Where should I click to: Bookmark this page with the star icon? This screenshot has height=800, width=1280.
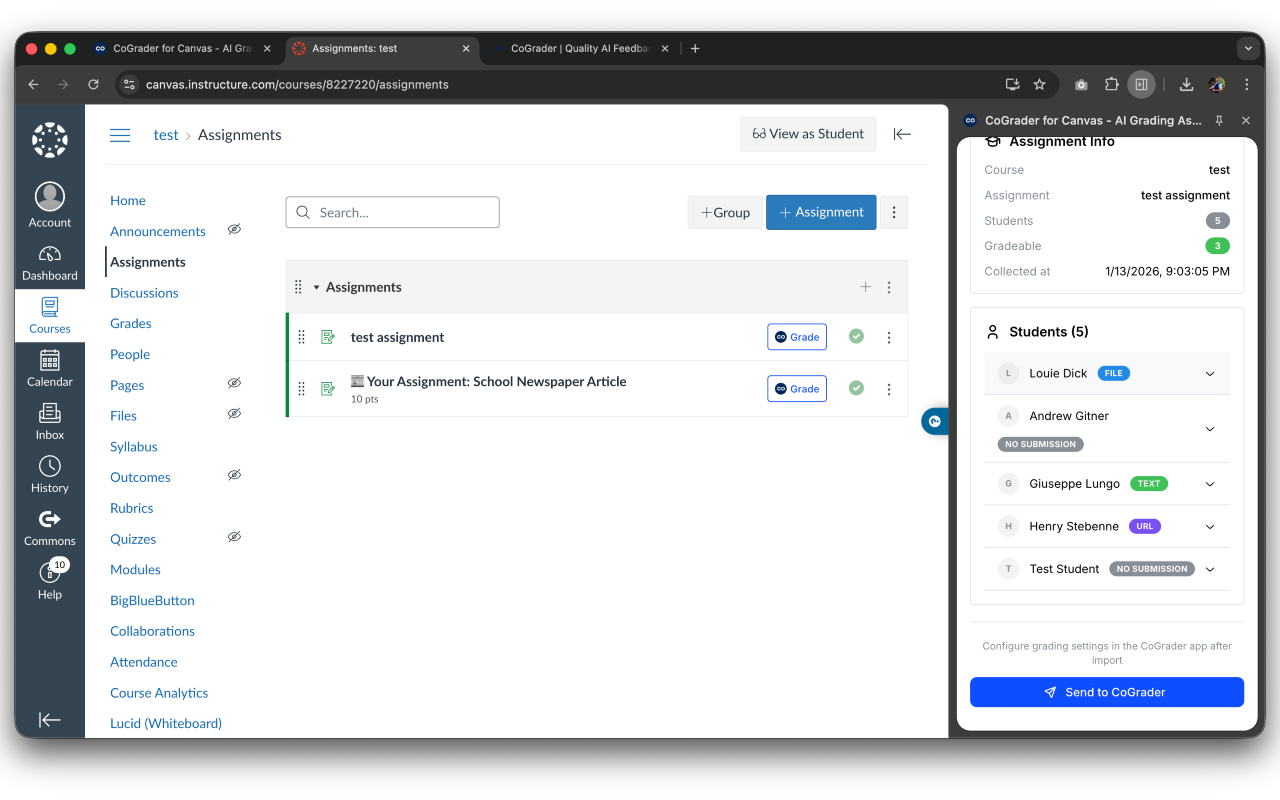click(x=1039, y=85)
